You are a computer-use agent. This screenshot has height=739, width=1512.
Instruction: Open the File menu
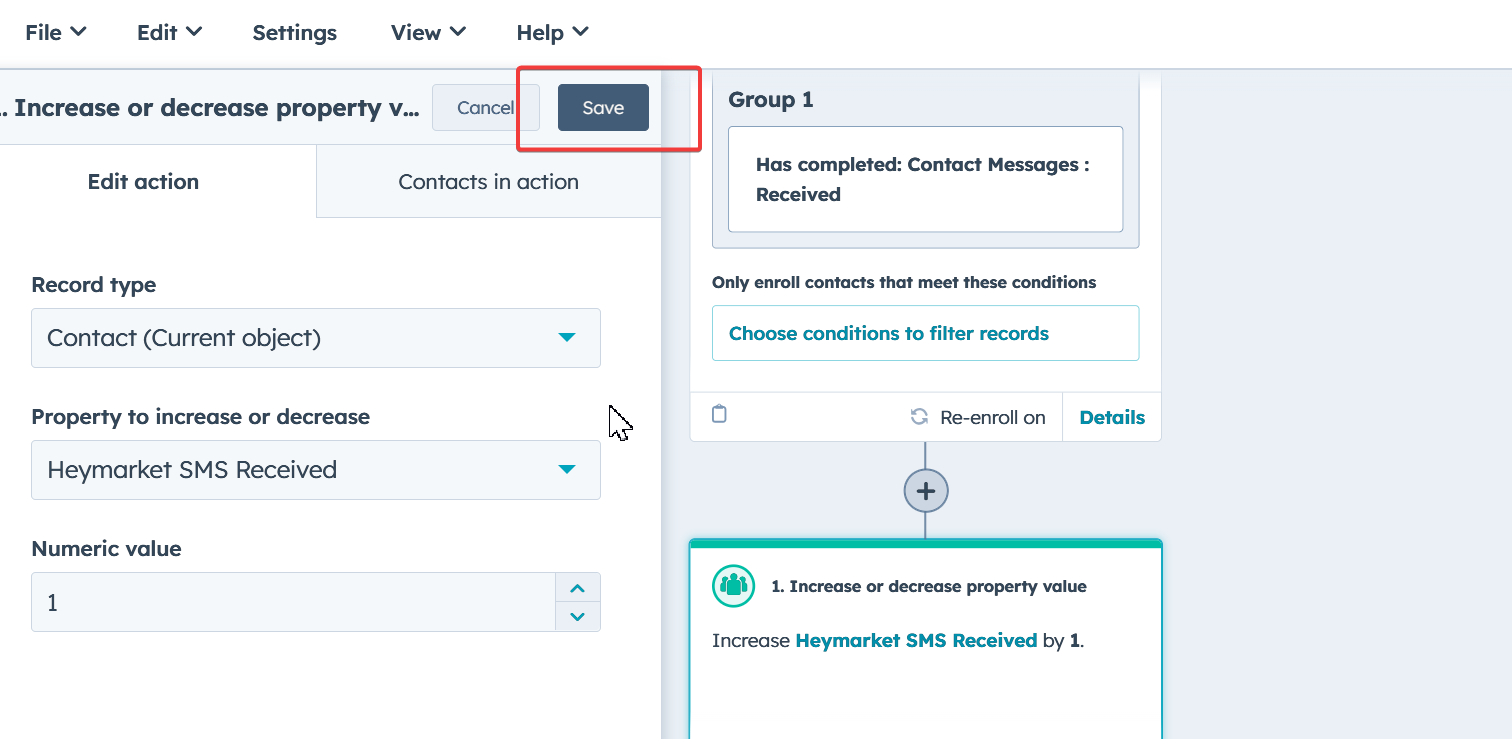point(55,32)
